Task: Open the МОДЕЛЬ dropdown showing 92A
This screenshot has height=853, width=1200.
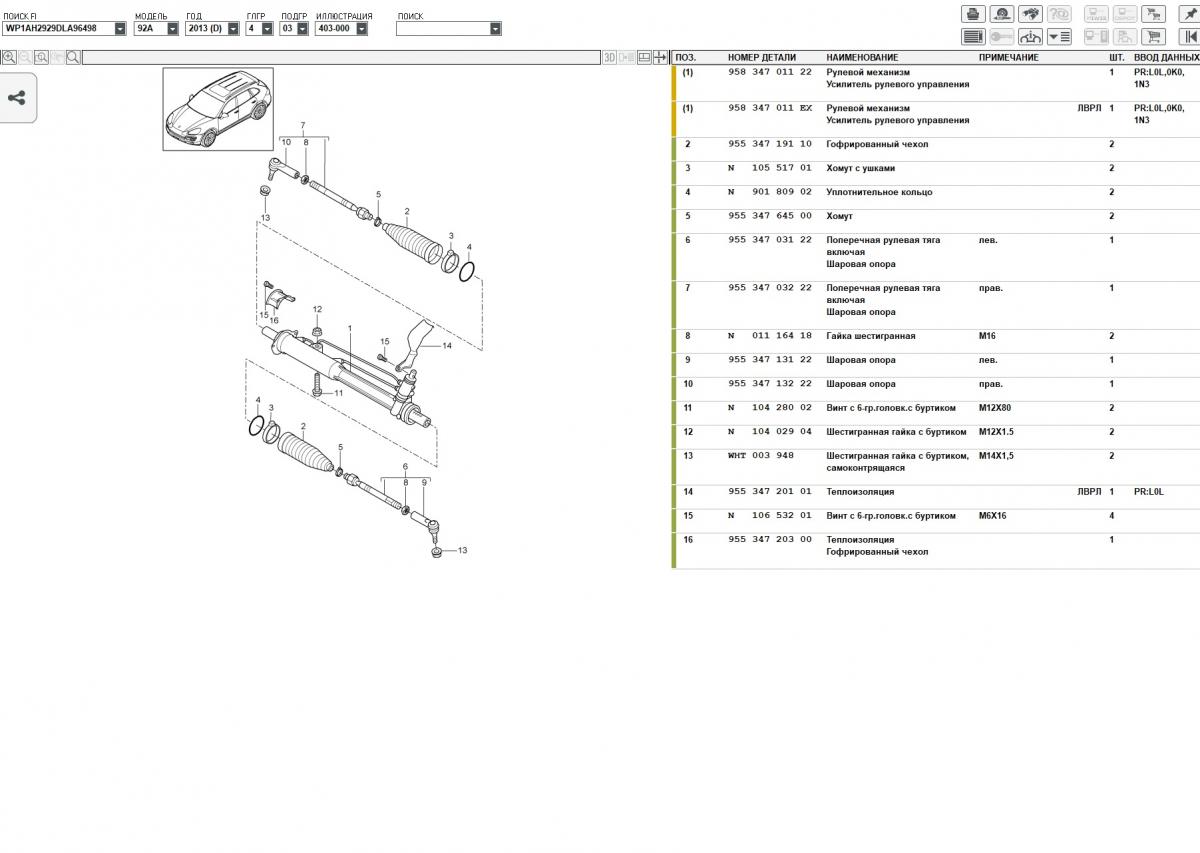Action: tap(156, 29)
